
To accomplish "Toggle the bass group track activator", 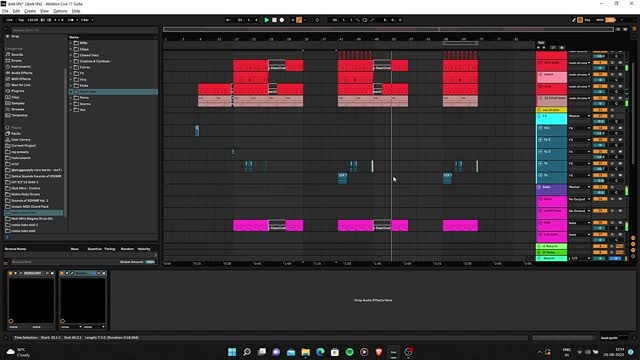I will 600,187.
